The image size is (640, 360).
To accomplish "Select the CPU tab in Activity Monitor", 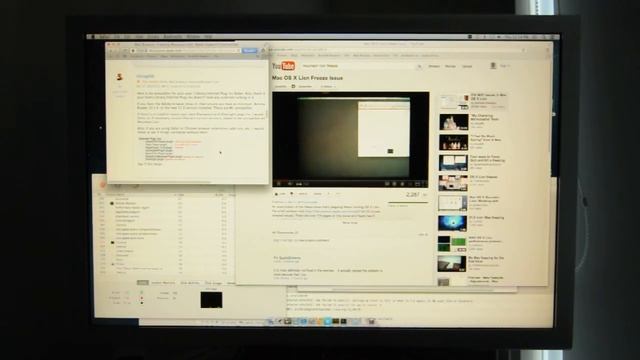I will coord(142,282).
